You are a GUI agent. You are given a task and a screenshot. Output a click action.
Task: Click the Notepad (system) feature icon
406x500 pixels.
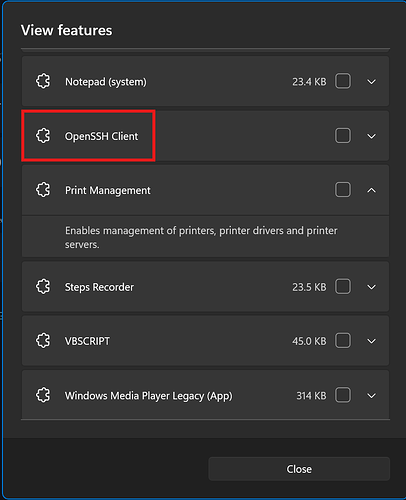point(43,81)
